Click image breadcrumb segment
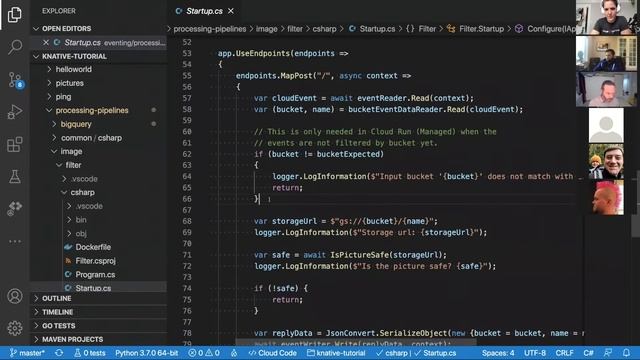 click(x=267, y=29)
